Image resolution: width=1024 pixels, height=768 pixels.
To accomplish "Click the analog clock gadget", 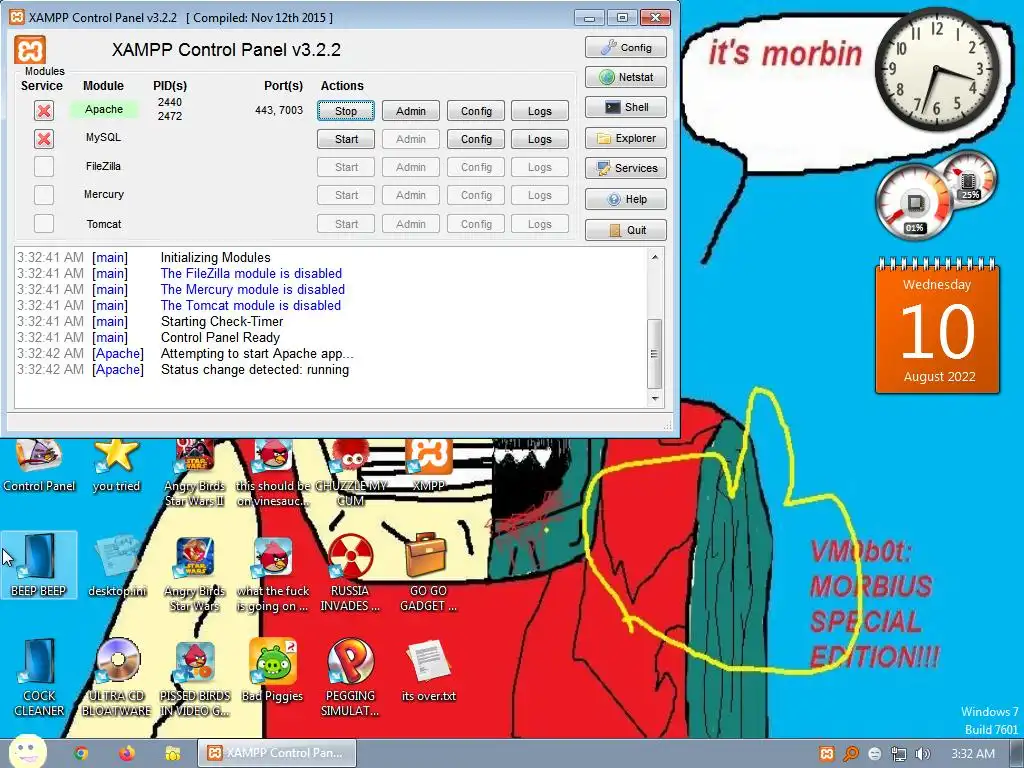I will click(x=936, y=69).
